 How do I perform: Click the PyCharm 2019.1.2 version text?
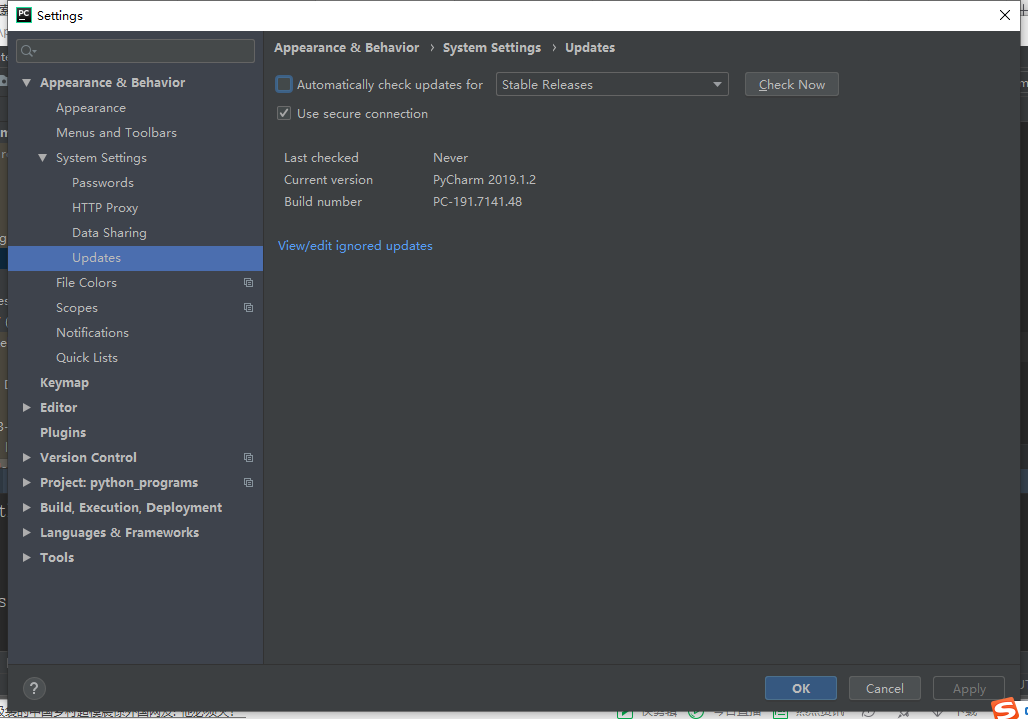[484, 180]
